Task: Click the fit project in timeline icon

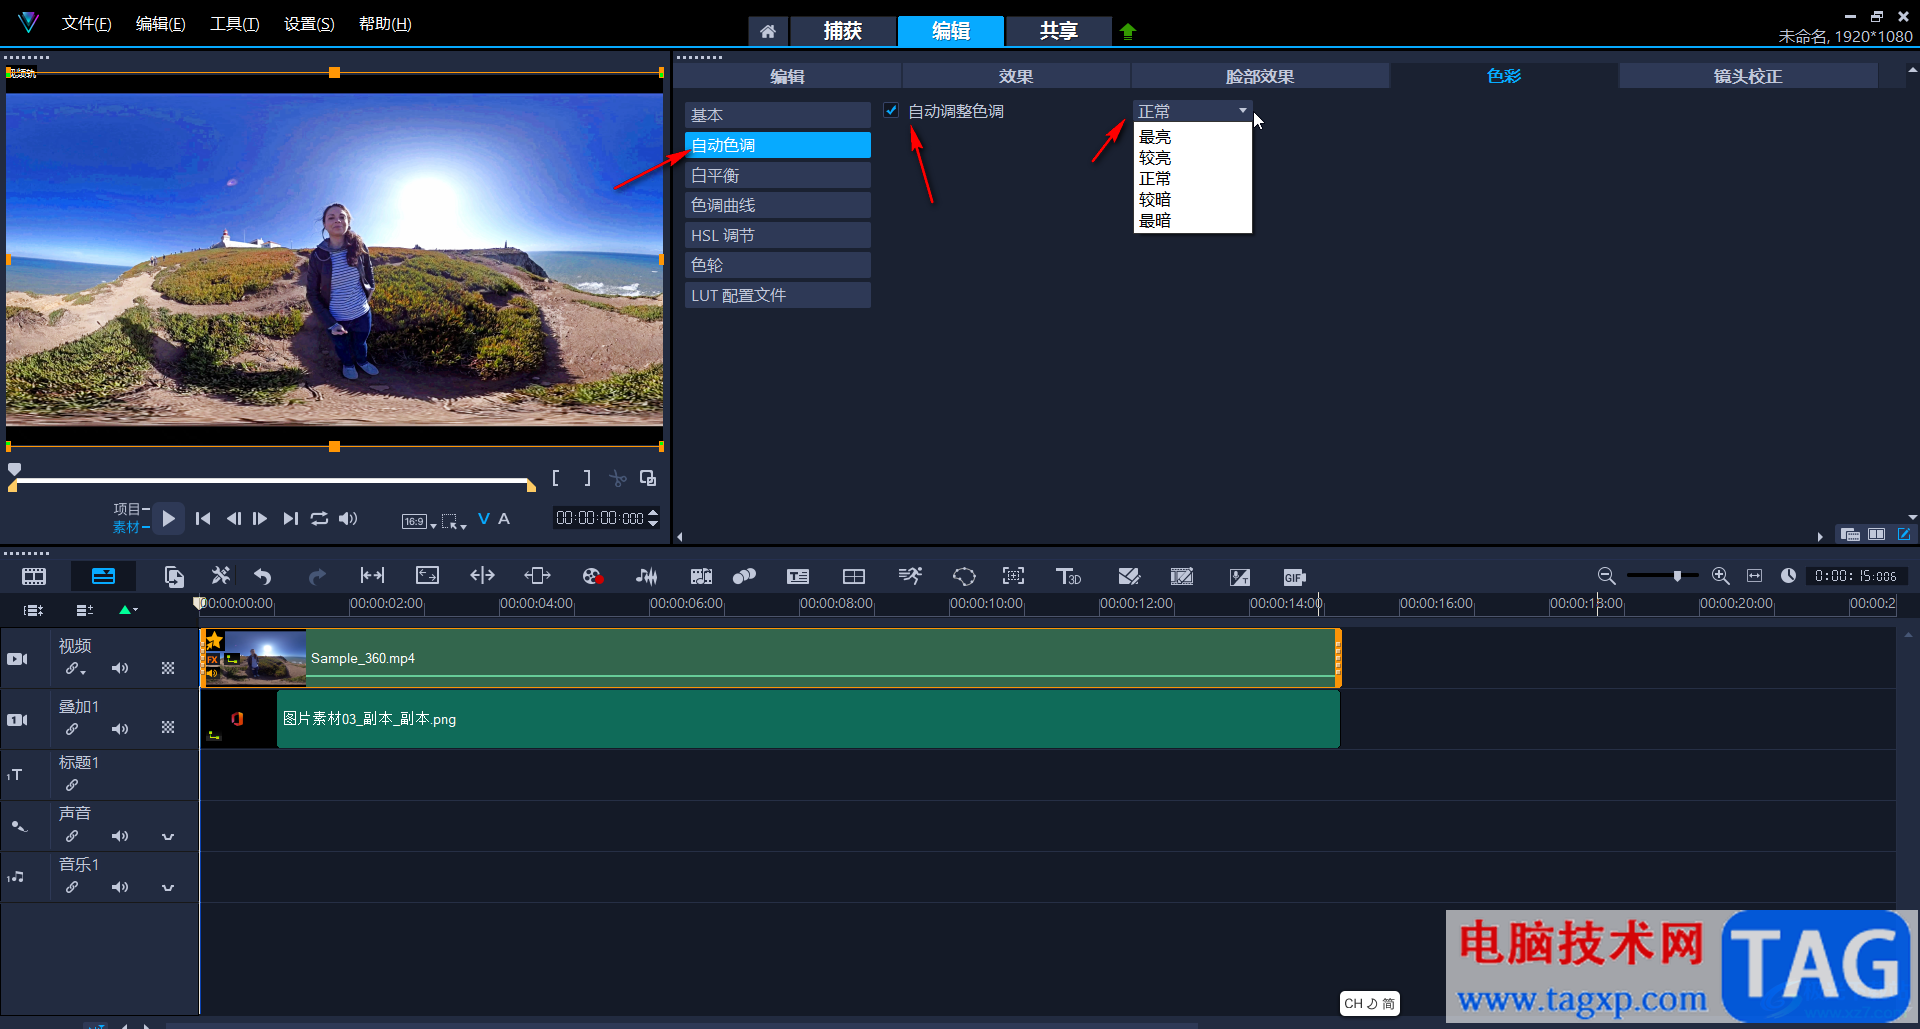Action: [x=1754, y=576]
